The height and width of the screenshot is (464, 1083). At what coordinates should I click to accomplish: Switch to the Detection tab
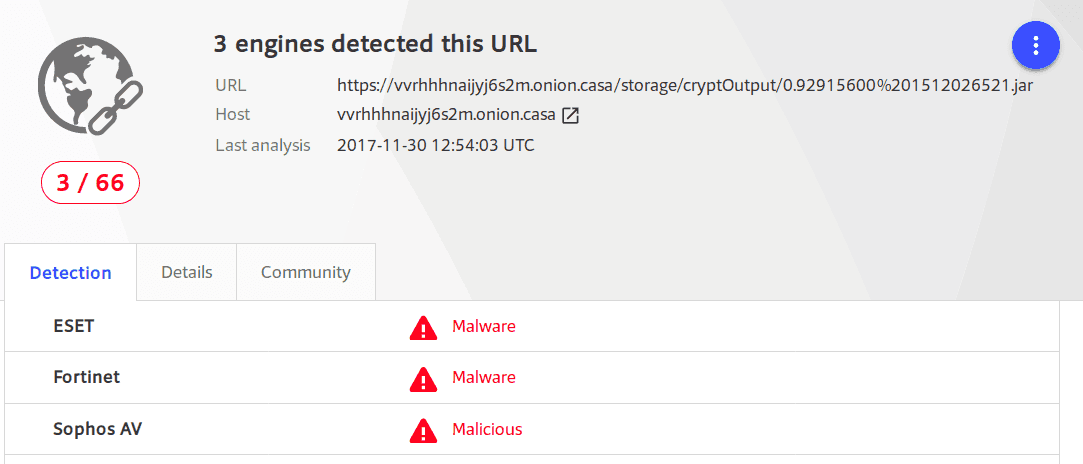pos(70,272)
